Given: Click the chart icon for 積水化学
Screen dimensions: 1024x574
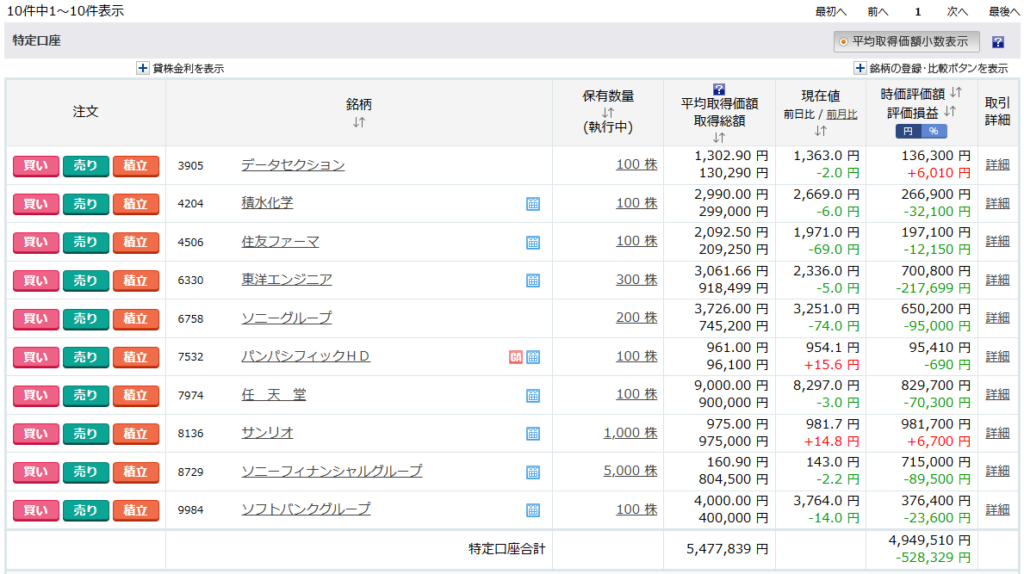Looking at the screenshot, I should 533,204.
